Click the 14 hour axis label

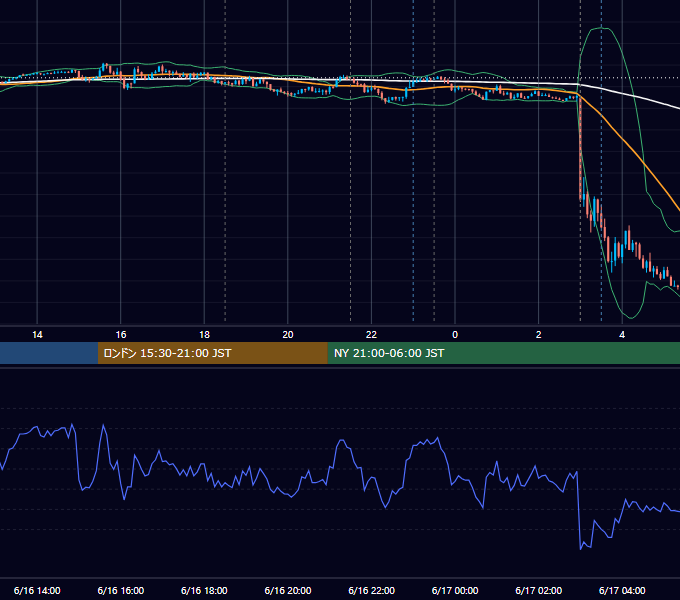tap(37, 335)
